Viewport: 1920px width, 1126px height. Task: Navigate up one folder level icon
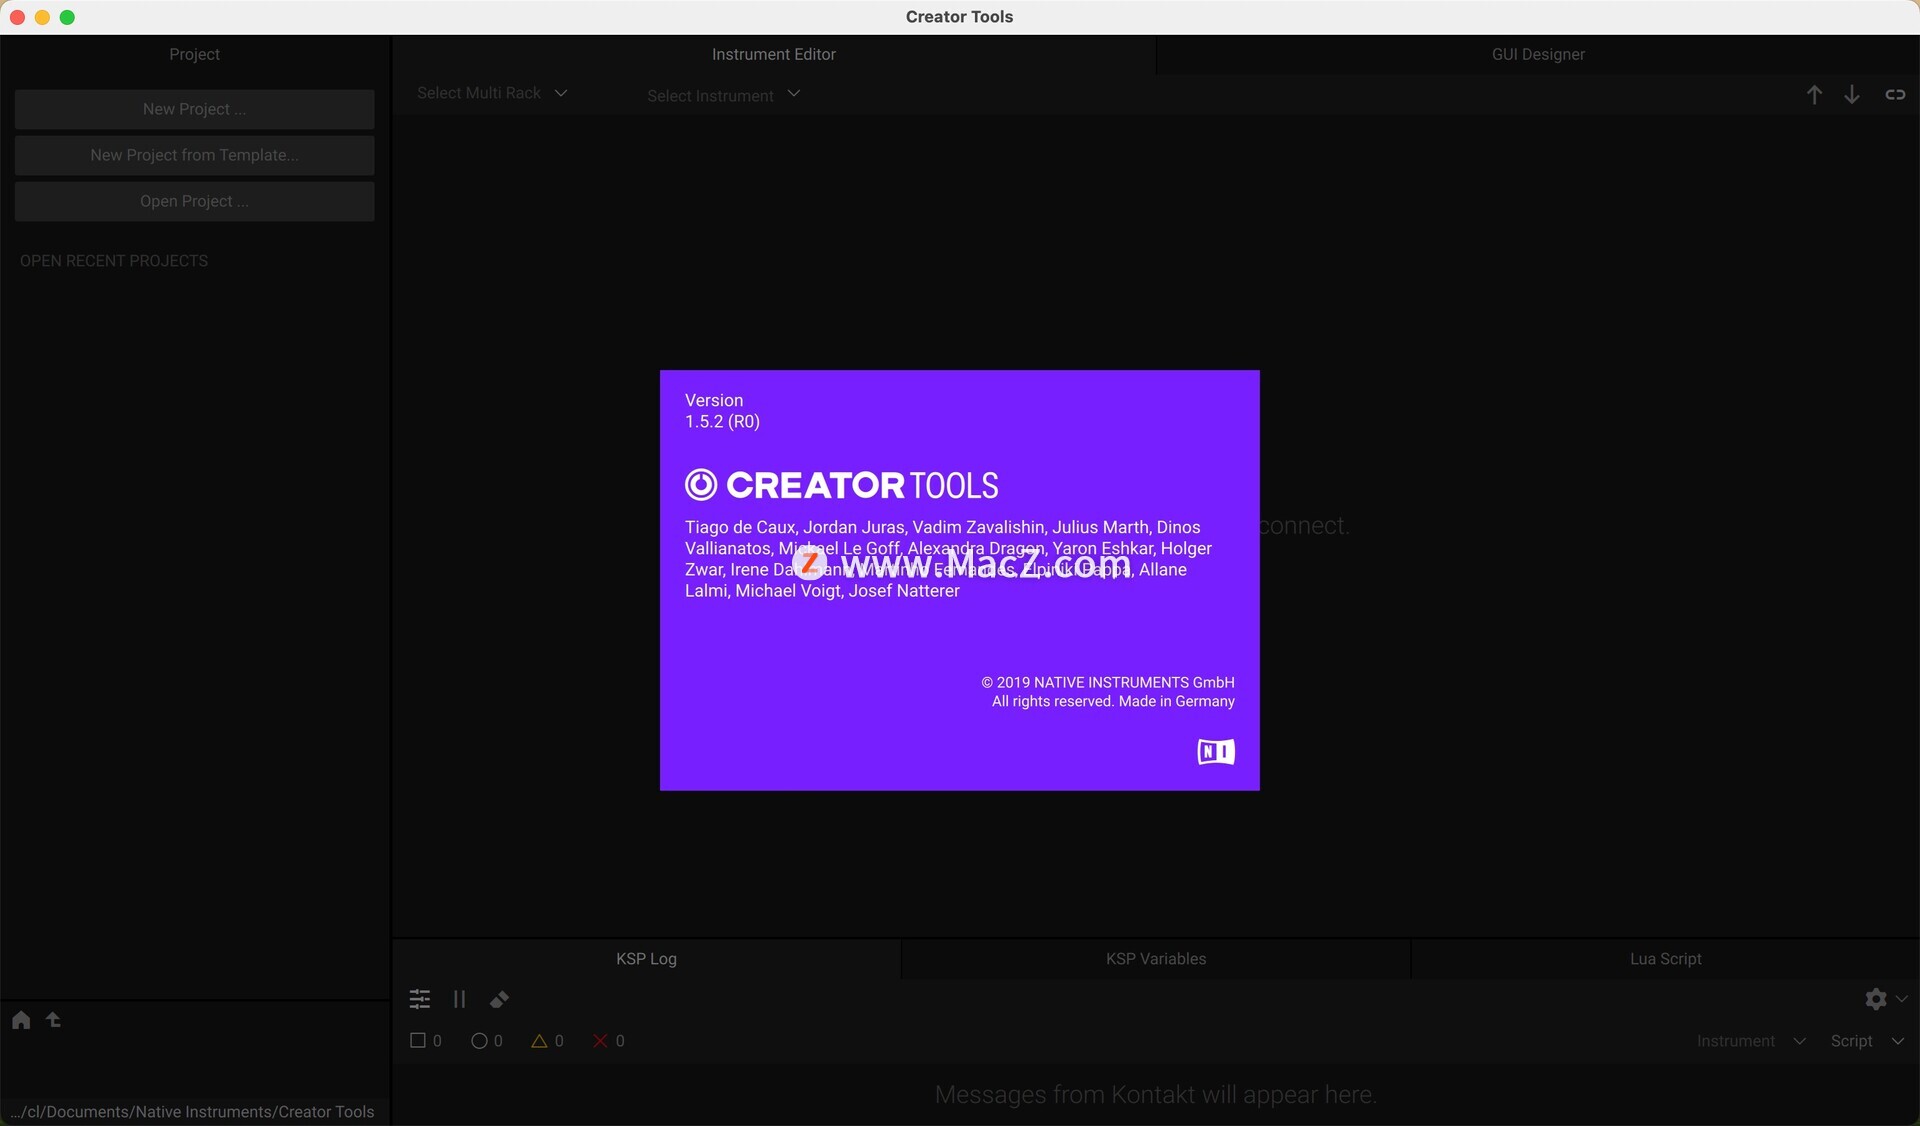pyautogui.click(x=54, y=1019)
